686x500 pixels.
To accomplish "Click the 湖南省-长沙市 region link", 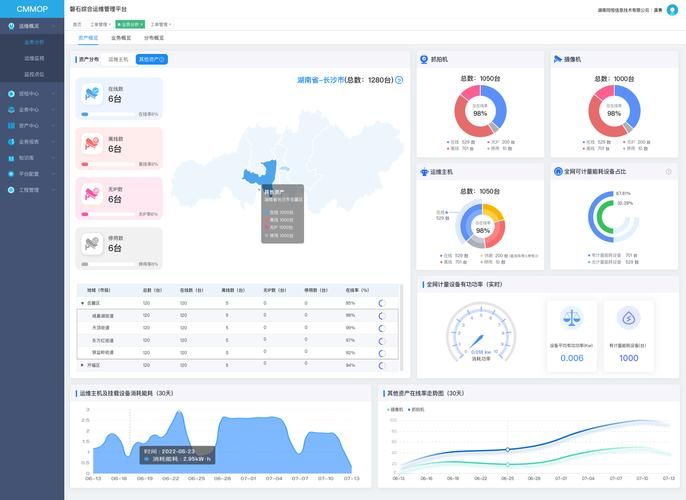I will [321, 80].
